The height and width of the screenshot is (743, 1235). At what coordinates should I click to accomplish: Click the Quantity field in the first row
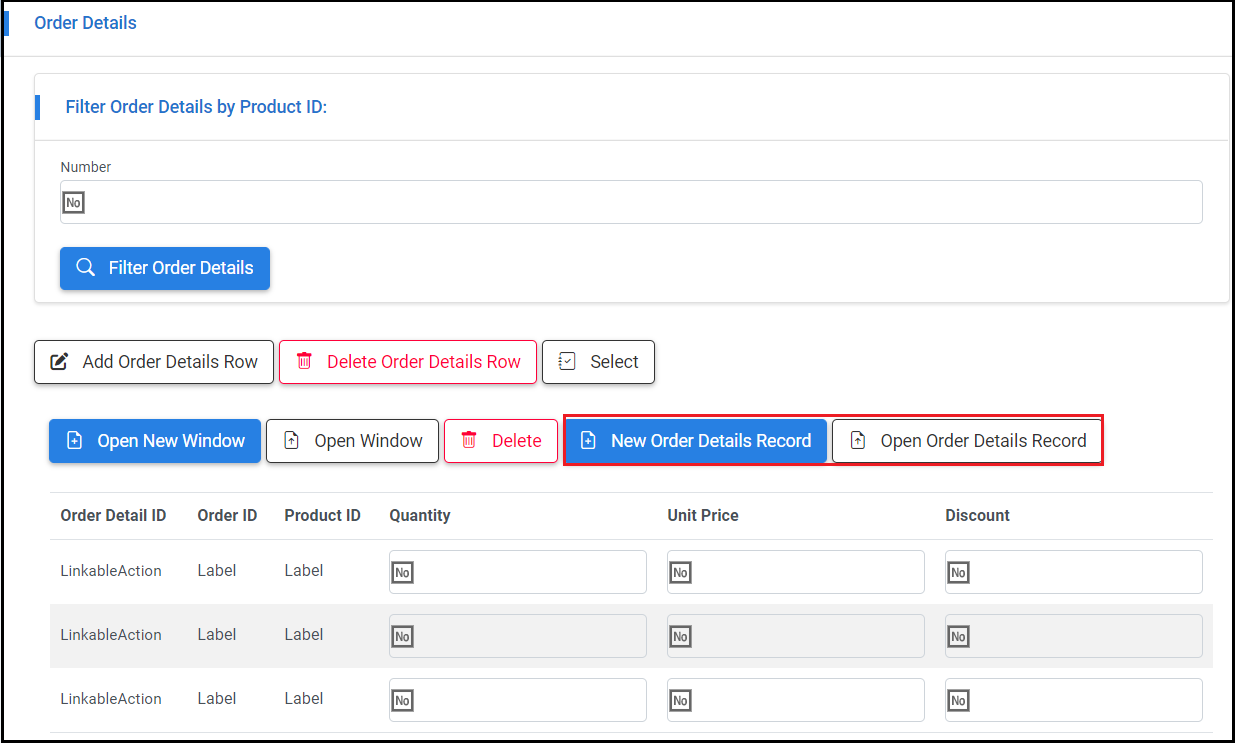point(518,572)
